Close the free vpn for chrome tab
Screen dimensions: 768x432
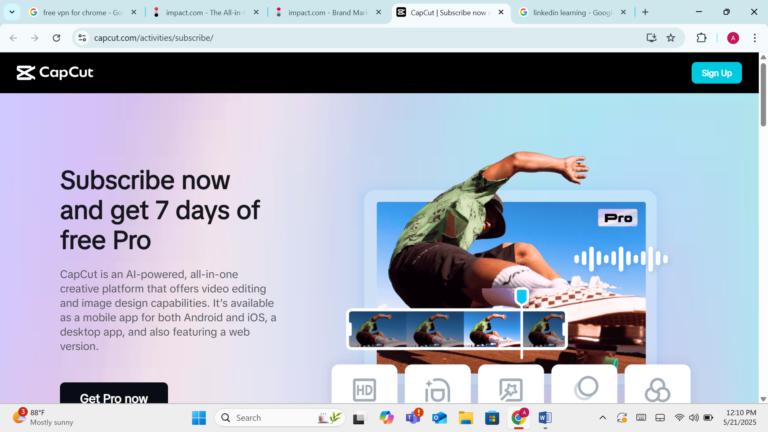point(133,12)
